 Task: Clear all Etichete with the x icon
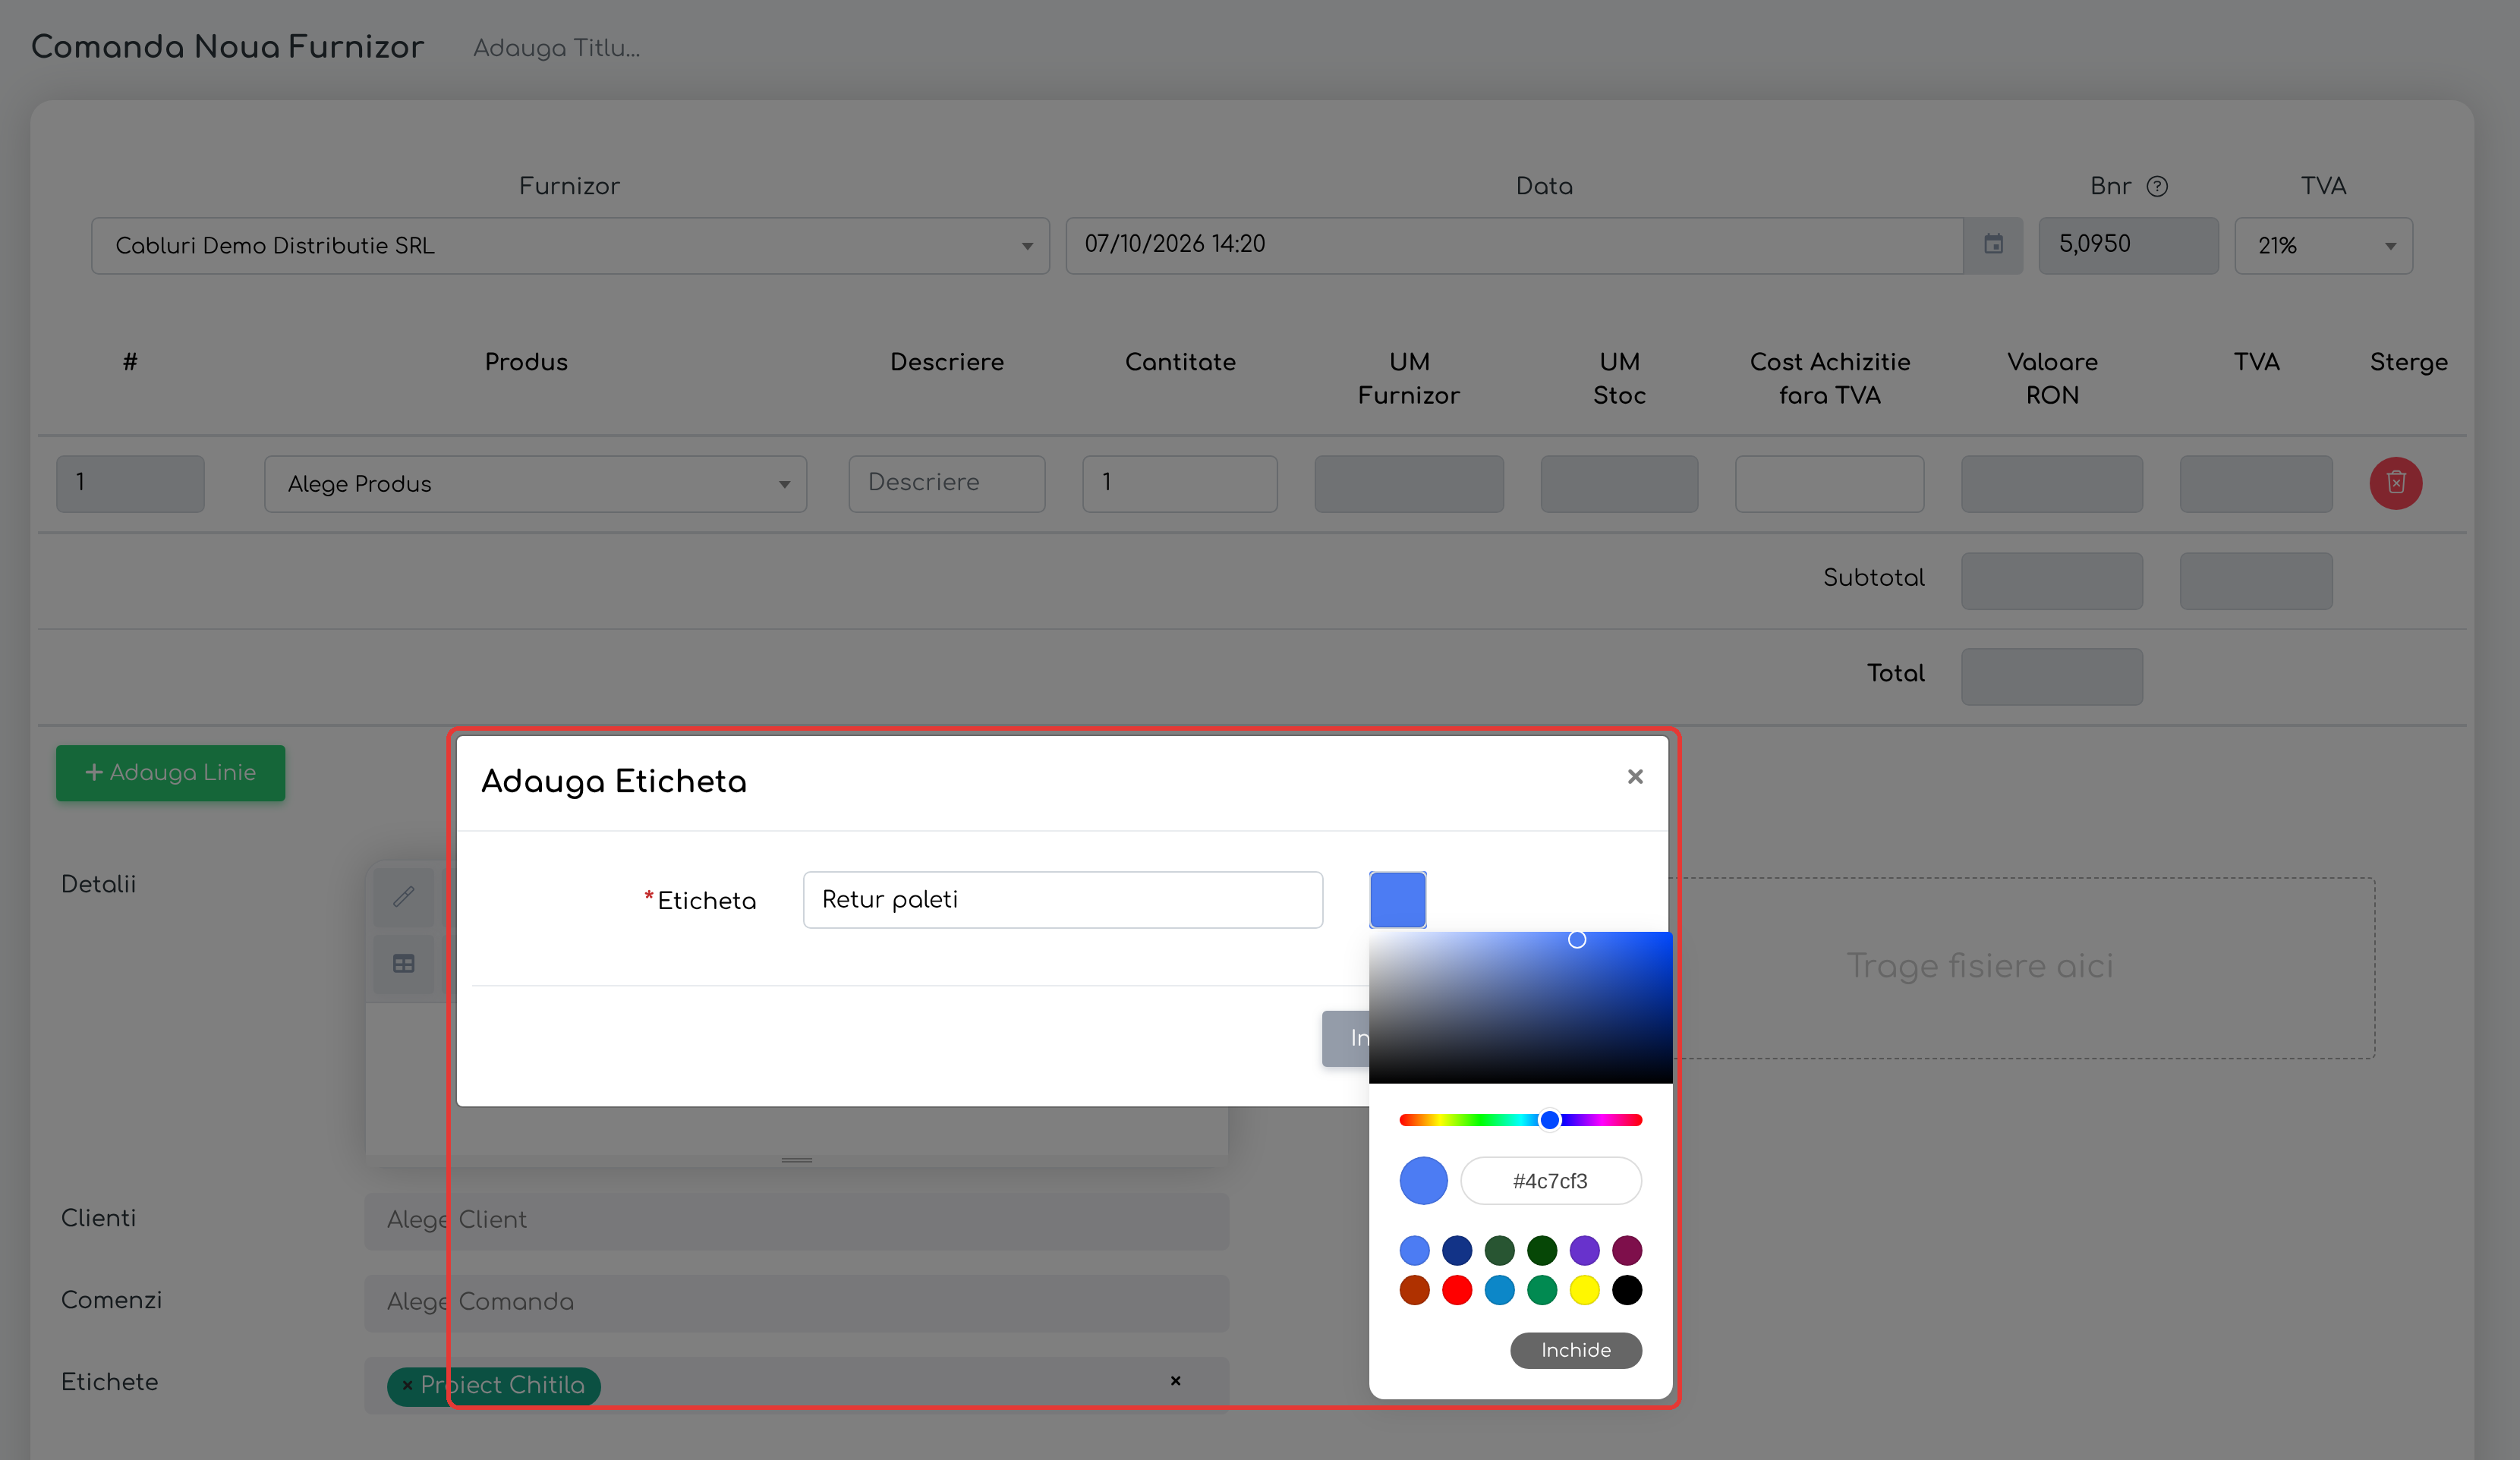tap(1176, 1381)
